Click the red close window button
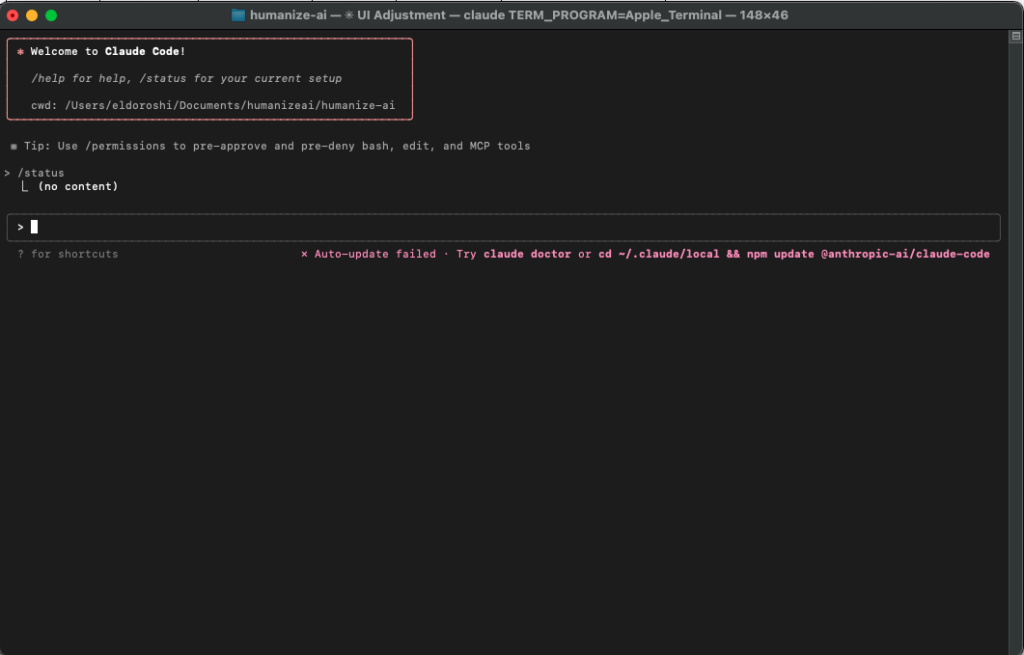This screenshot has height=655, width=1024. pos(12,16)
